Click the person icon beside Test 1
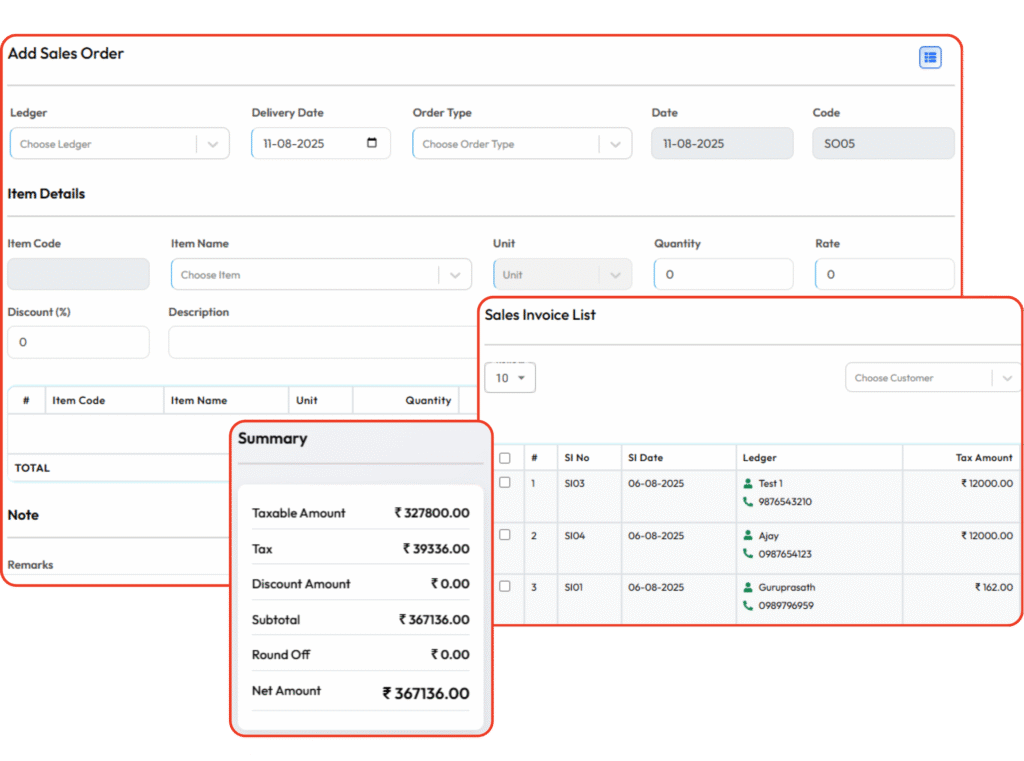The image size is (1024, 761). 748,484
